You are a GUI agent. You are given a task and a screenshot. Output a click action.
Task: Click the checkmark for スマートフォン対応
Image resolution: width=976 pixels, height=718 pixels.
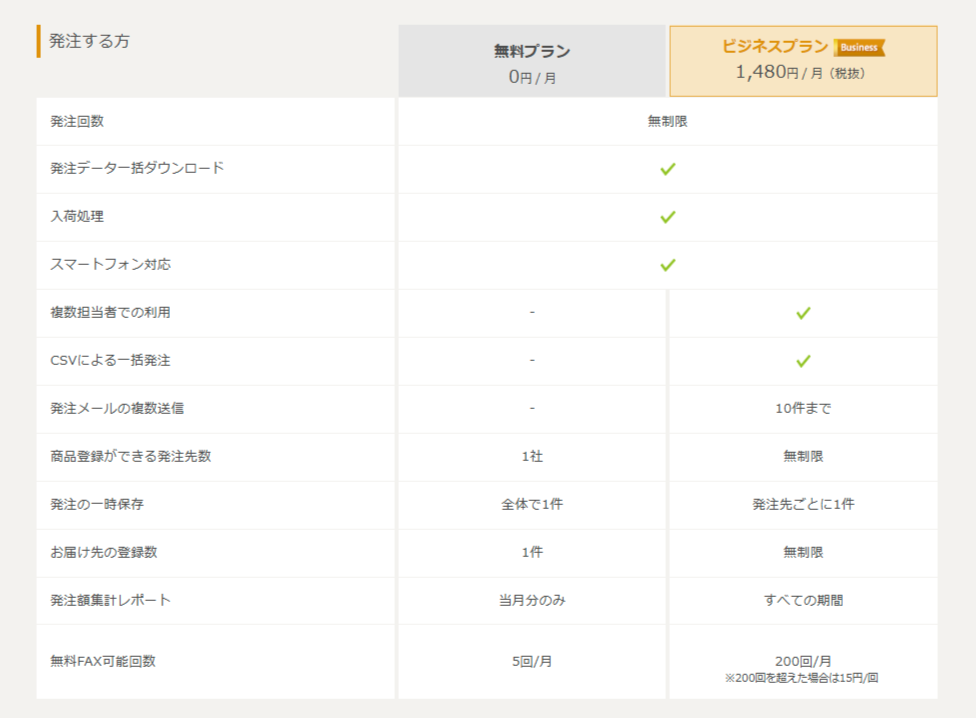pyautogui.click(x=668, y=265)
